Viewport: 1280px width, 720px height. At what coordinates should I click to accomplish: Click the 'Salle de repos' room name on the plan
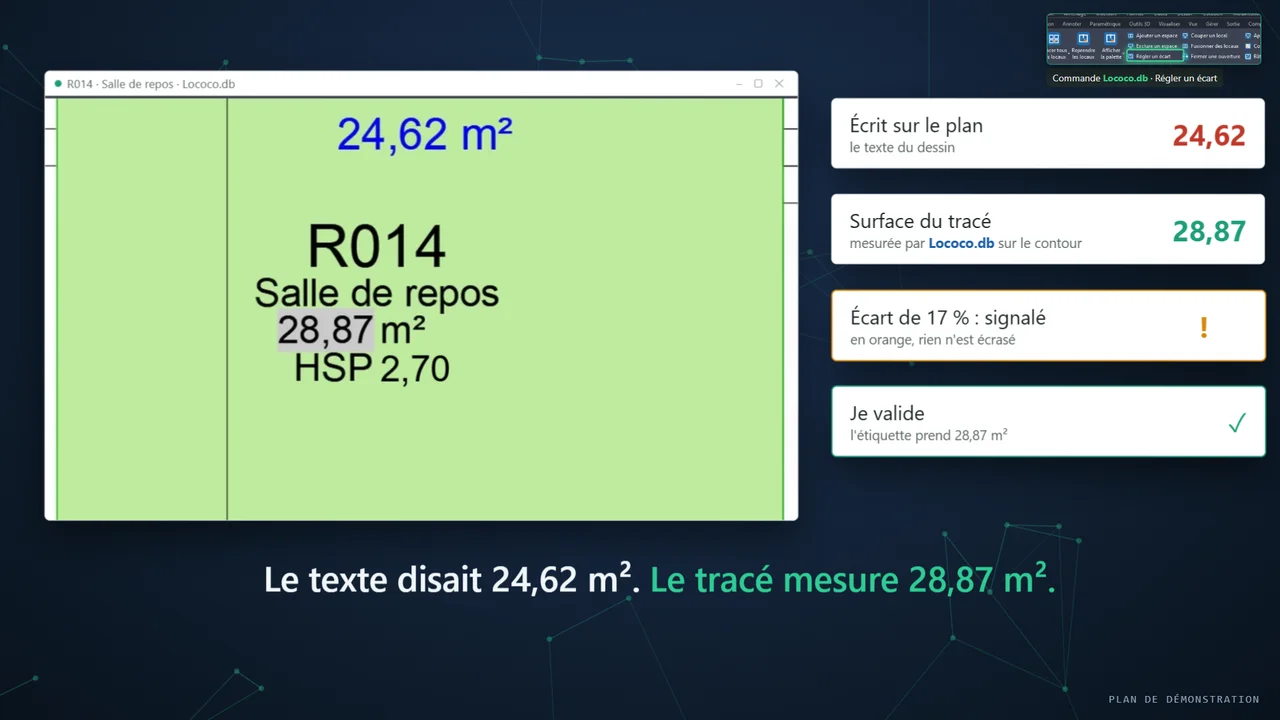click(376, 293)
